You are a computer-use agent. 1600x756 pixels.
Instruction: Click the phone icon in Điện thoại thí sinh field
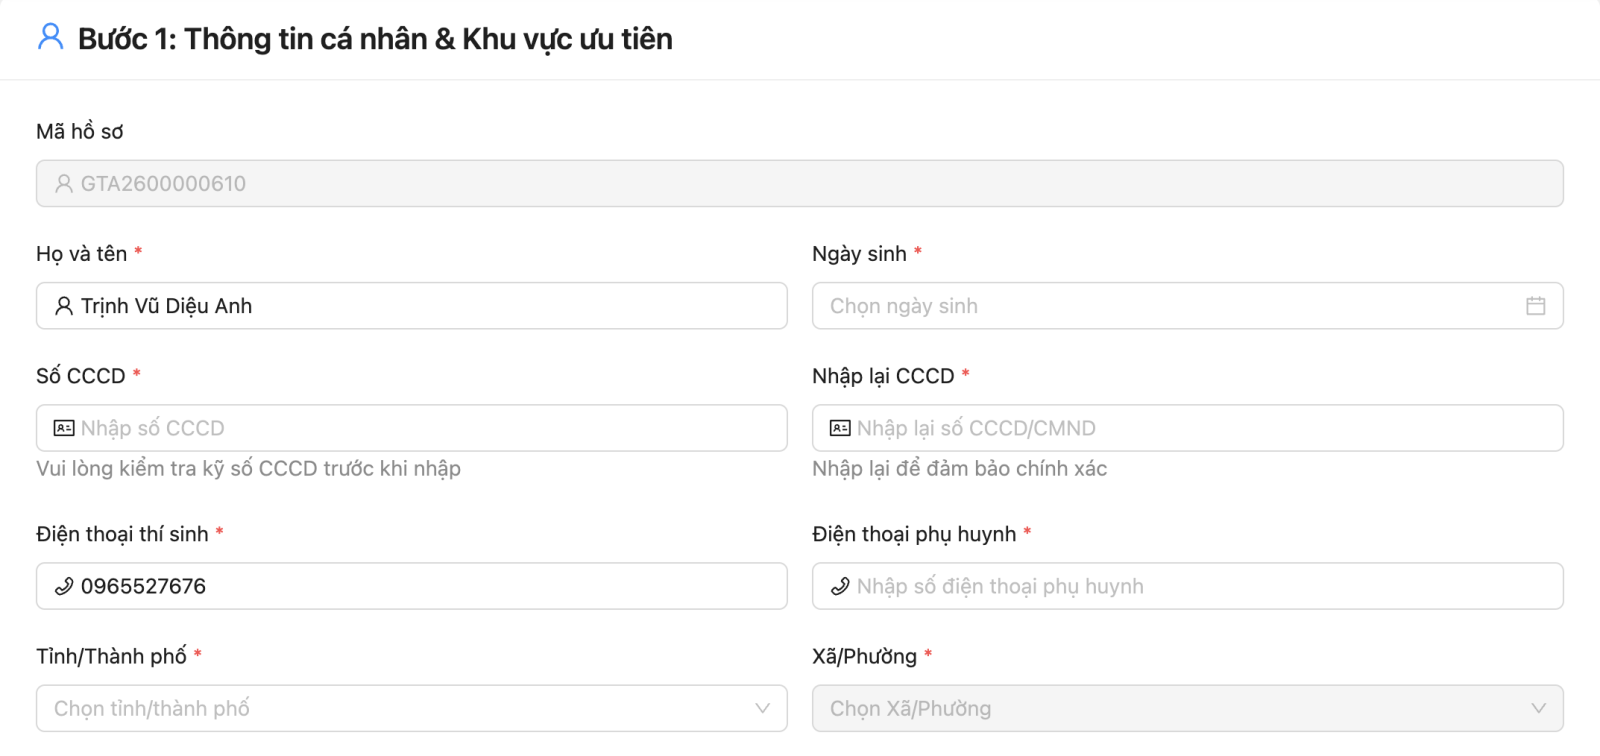click(x=64, y=586)
